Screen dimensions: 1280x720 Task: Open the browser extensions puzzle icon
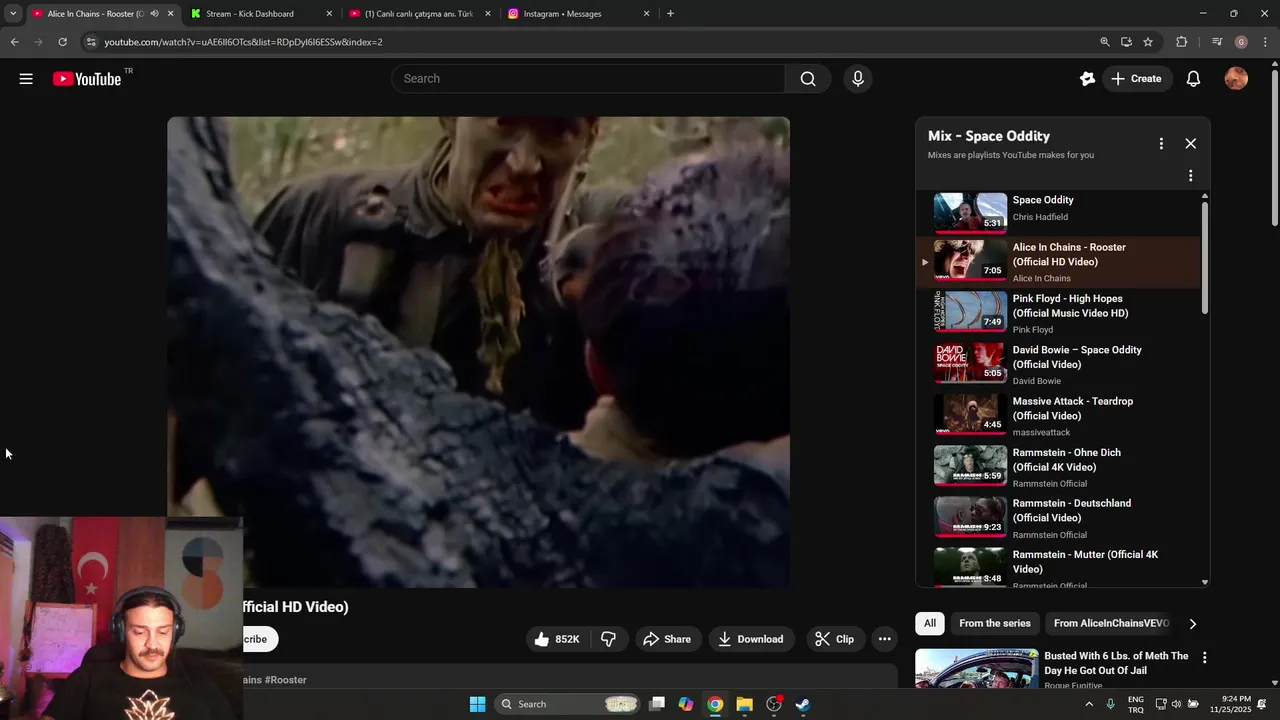tap(1182, 42)
